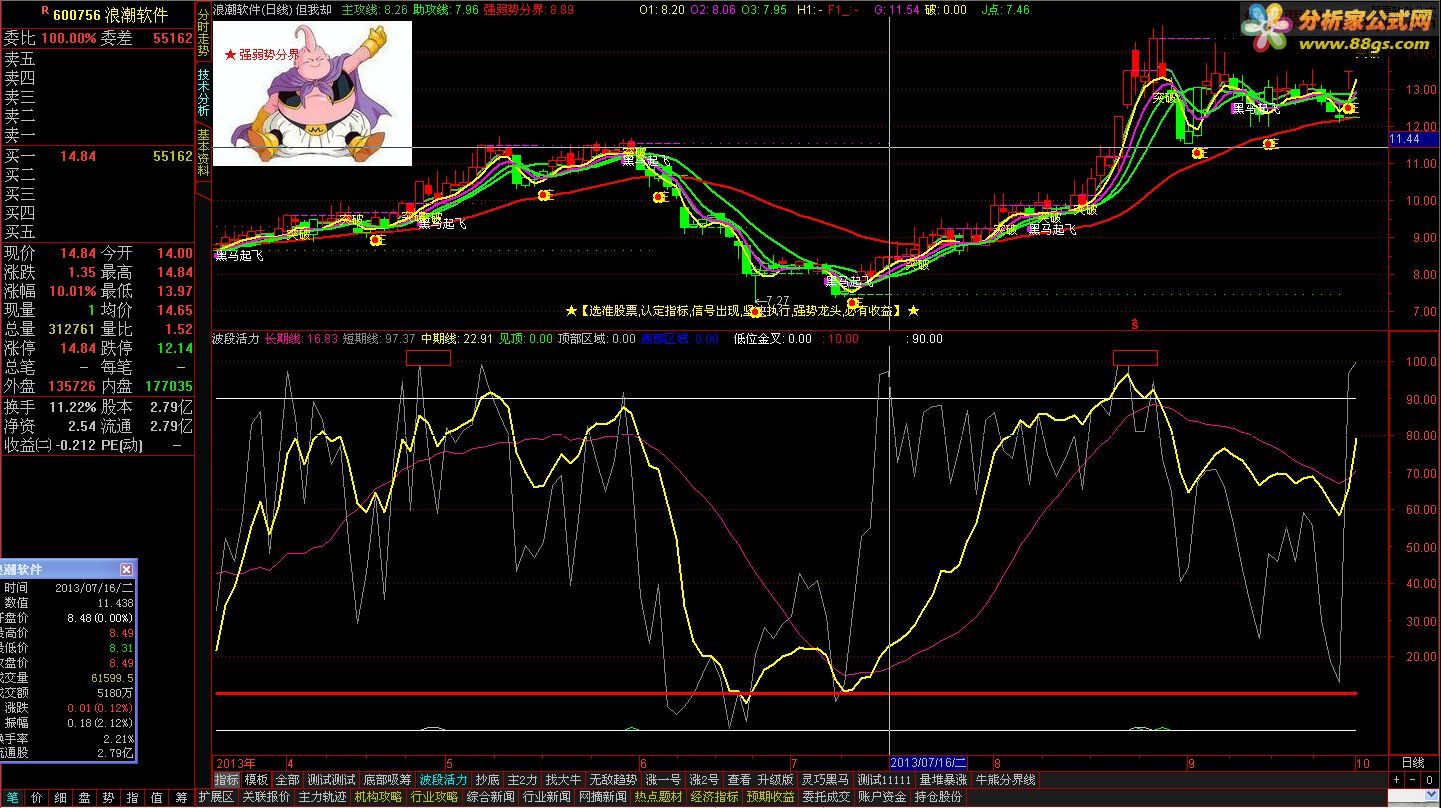1441x808 pixels.
Task: Switch to the 无敌趋势 indicator
Action: tap(613, 780)
